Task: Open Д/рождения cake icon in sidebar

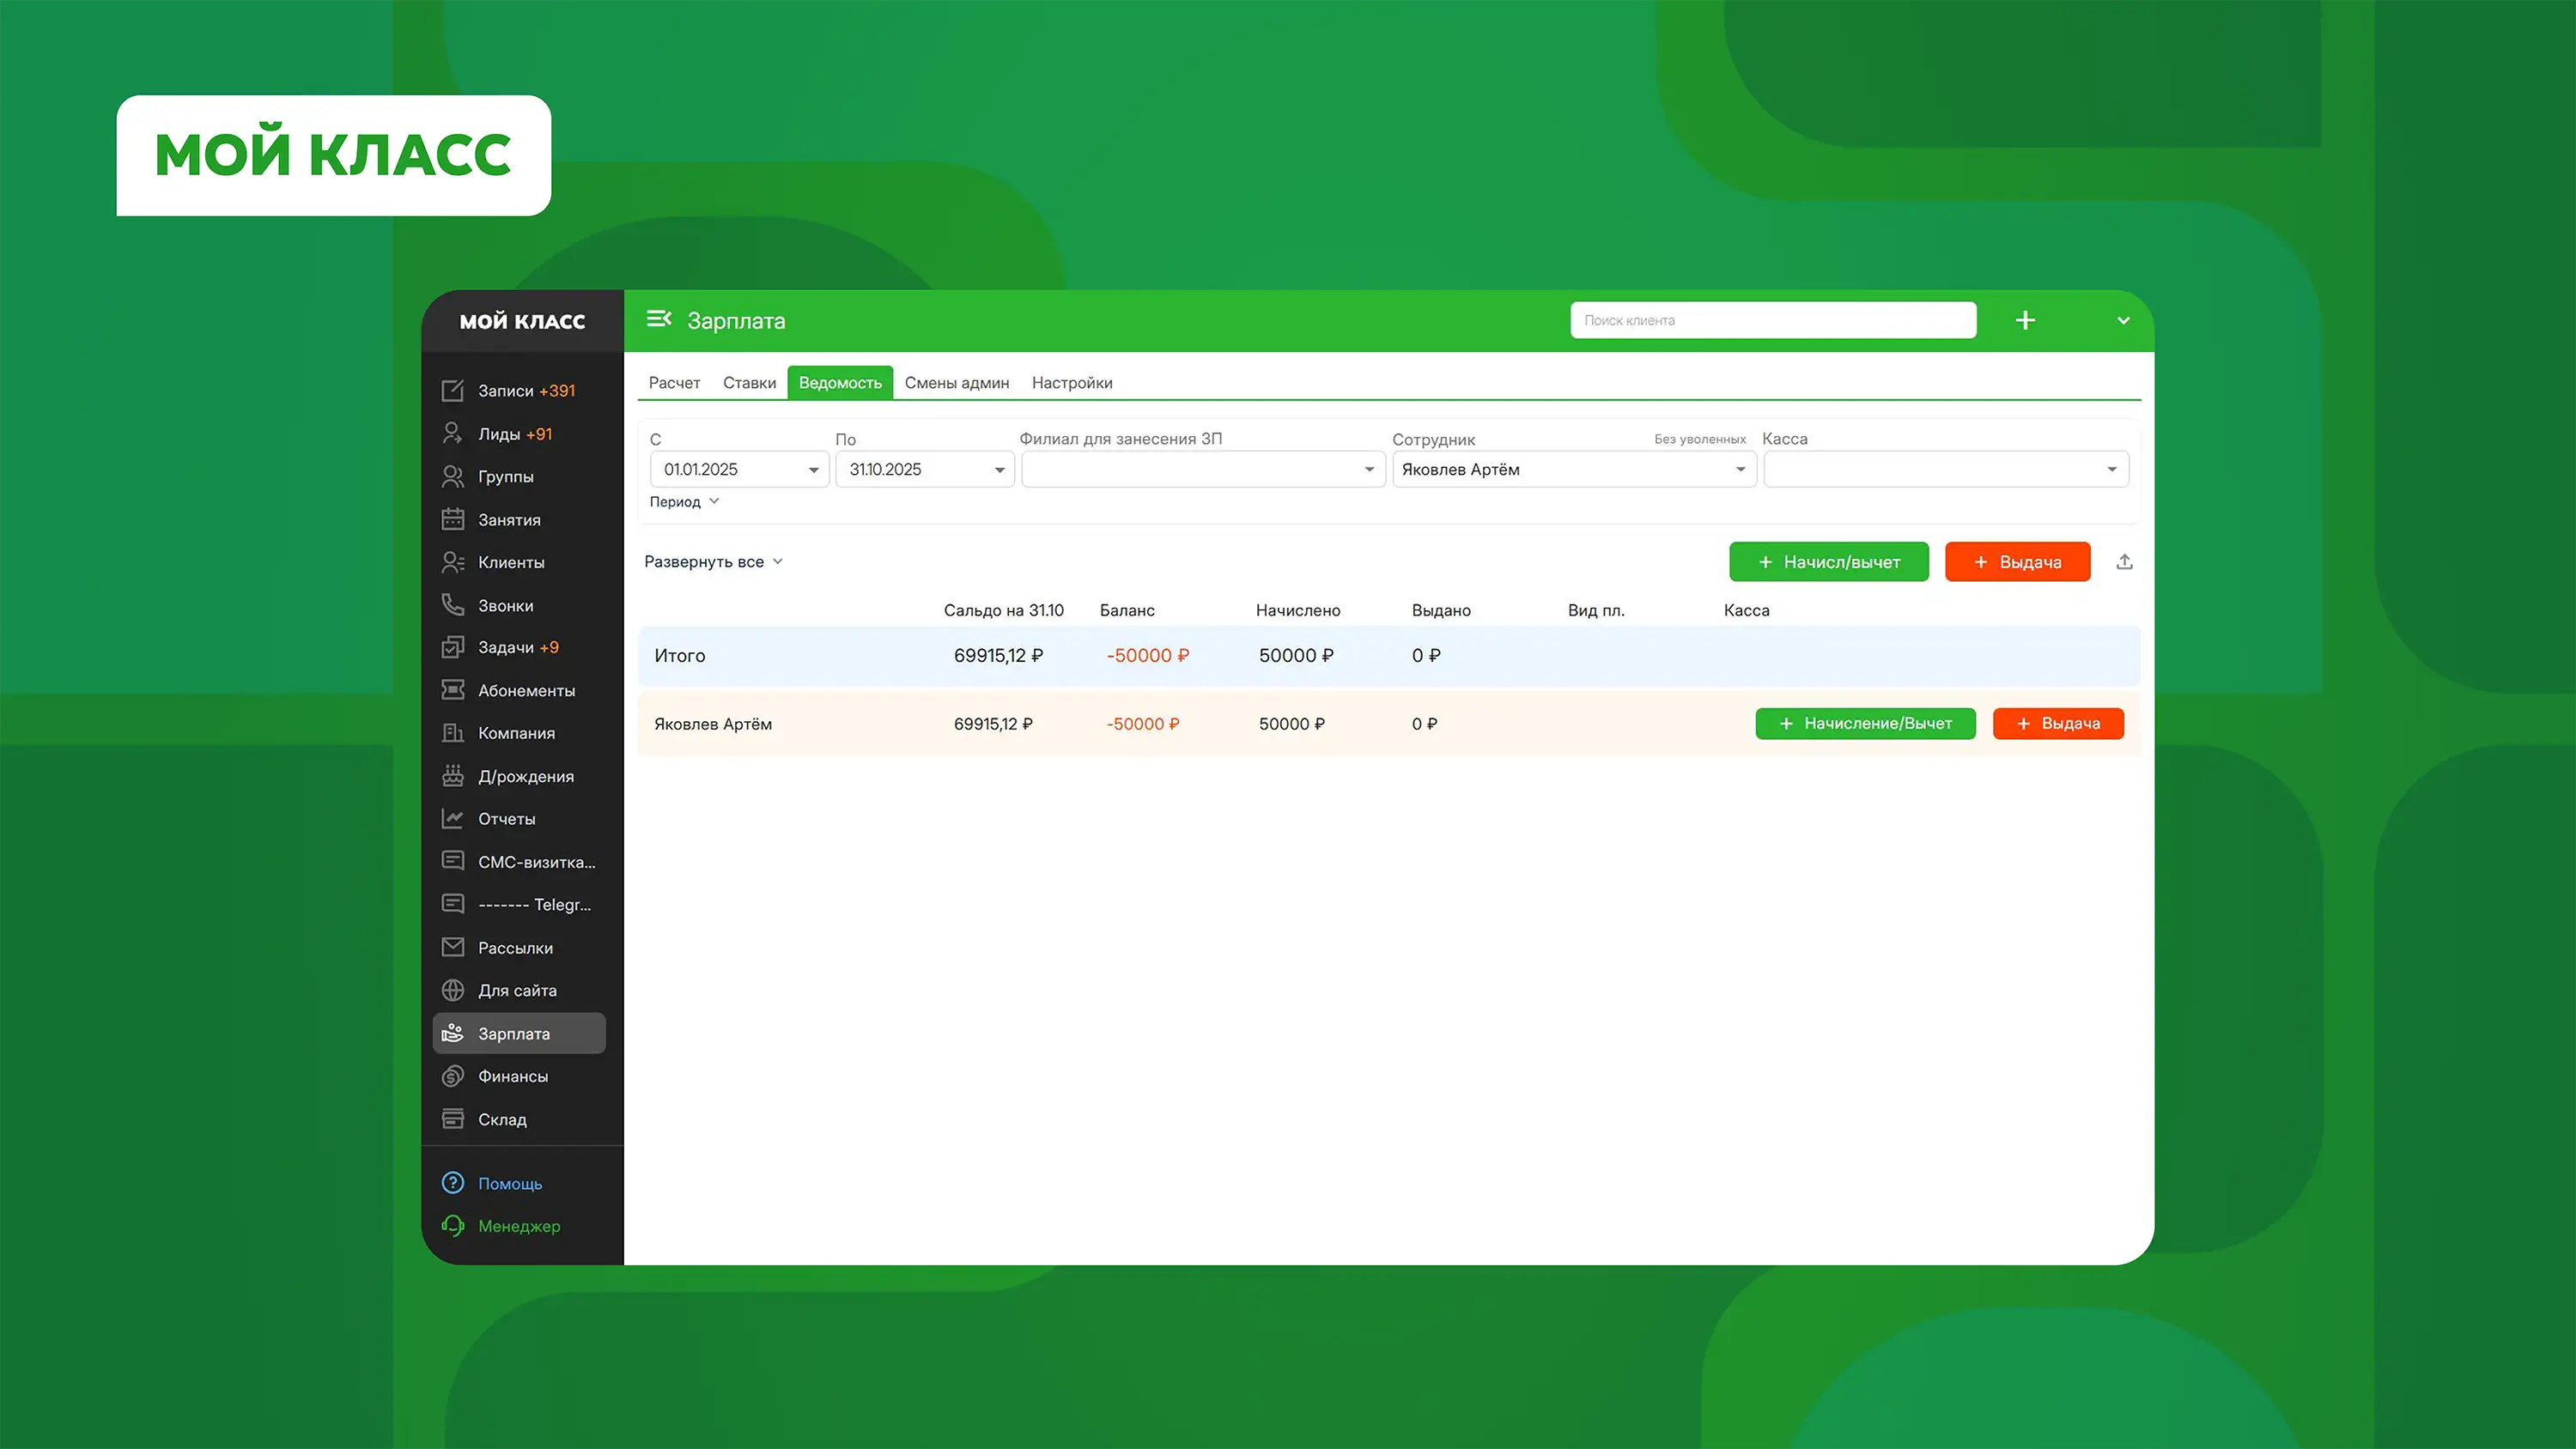Action: [x=453, y=776]
